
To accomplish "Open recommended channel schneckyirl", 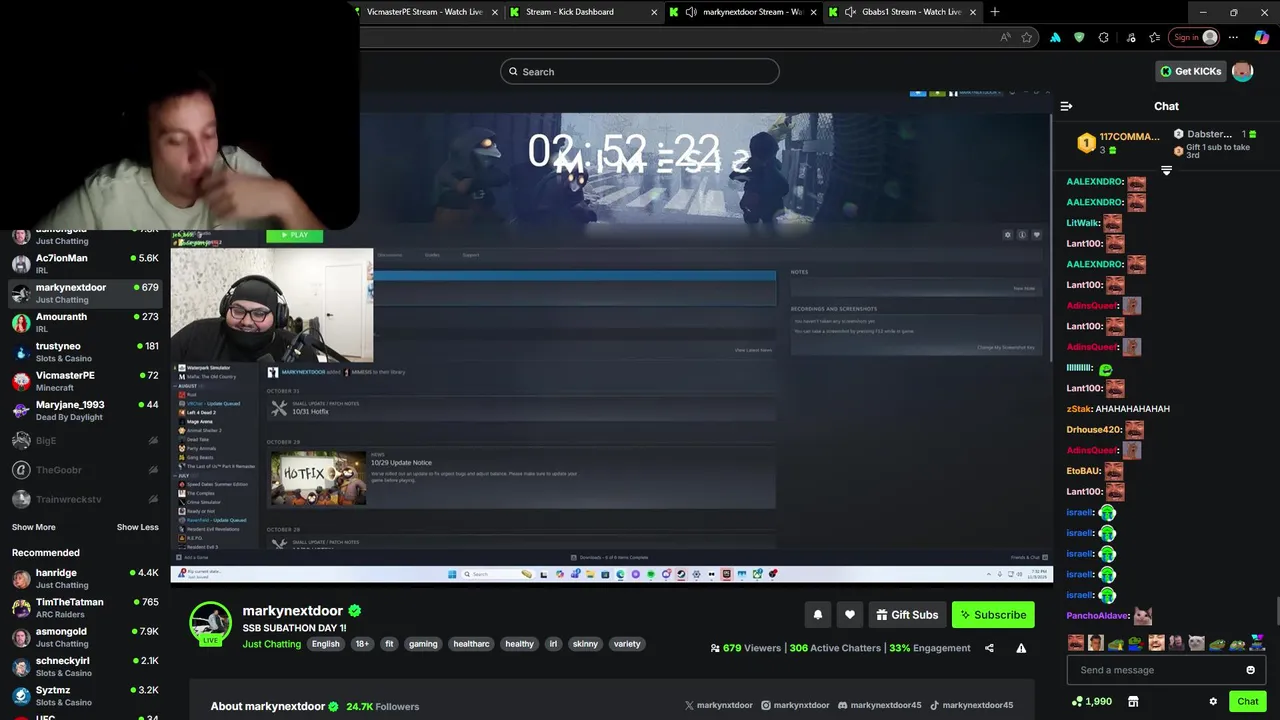I will click(x=85, y=666).
